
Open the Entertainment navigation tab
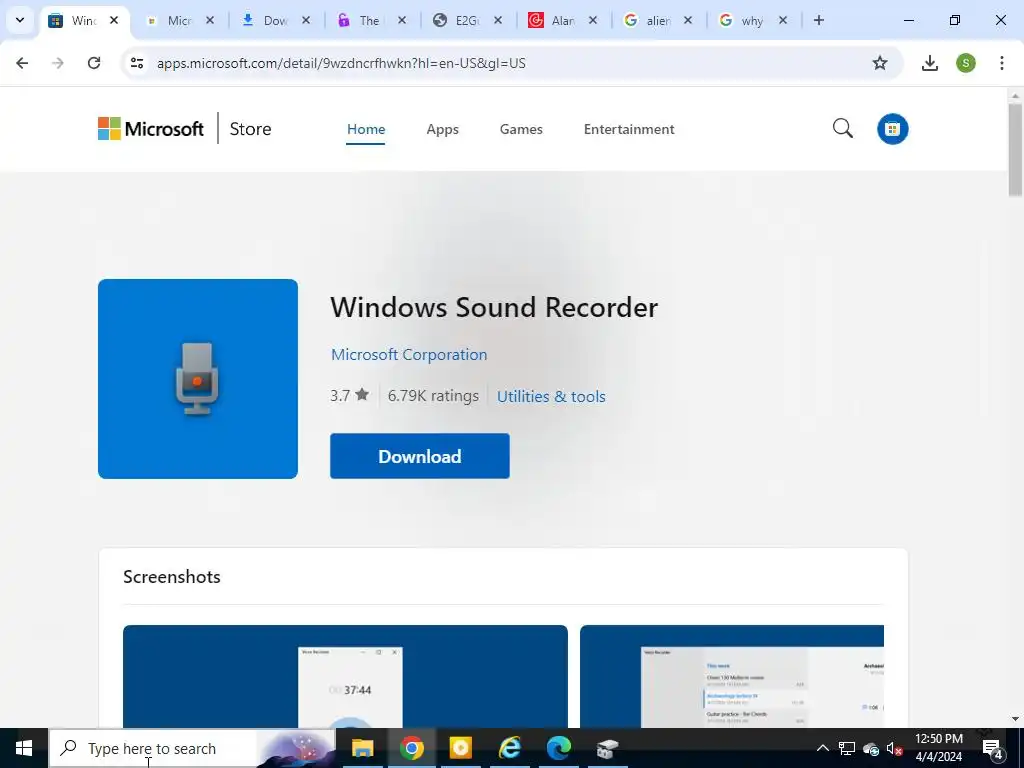(629, 129)
